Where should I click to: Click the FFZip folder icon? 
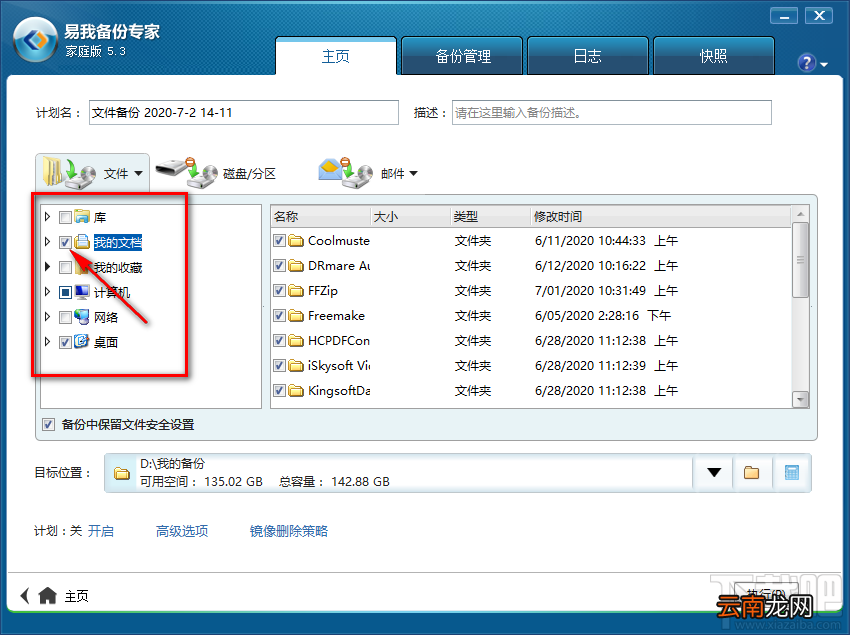point(296,291)
